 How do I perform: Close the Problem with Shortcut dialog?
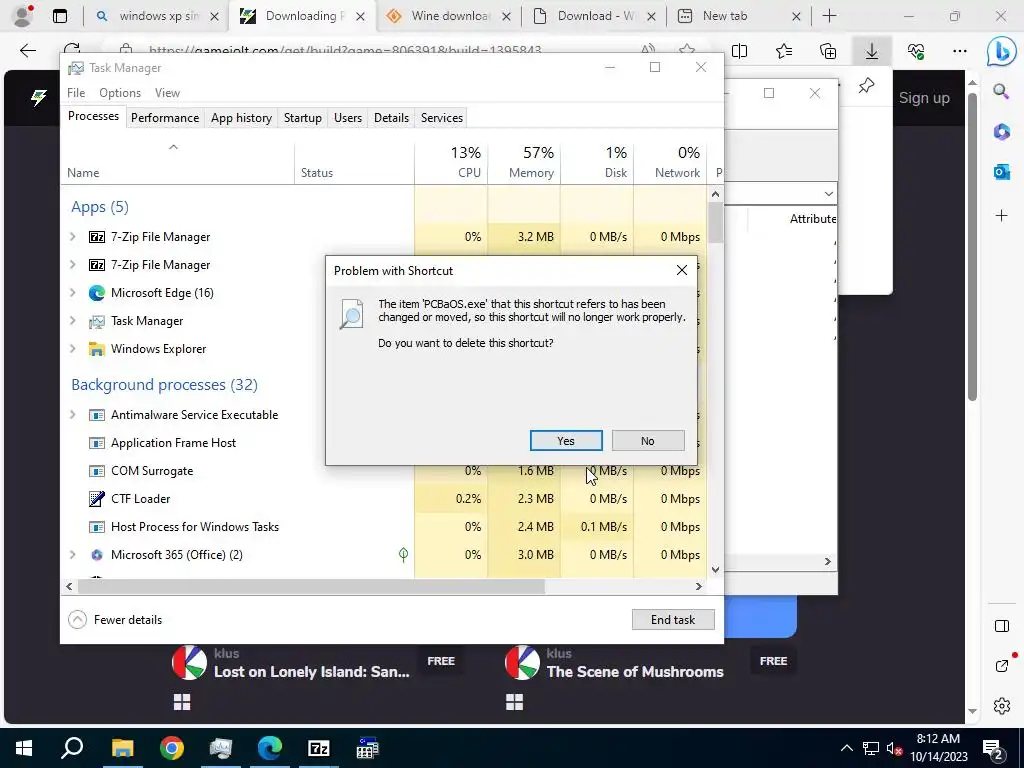pyautogui.click(x=682, y=270)
